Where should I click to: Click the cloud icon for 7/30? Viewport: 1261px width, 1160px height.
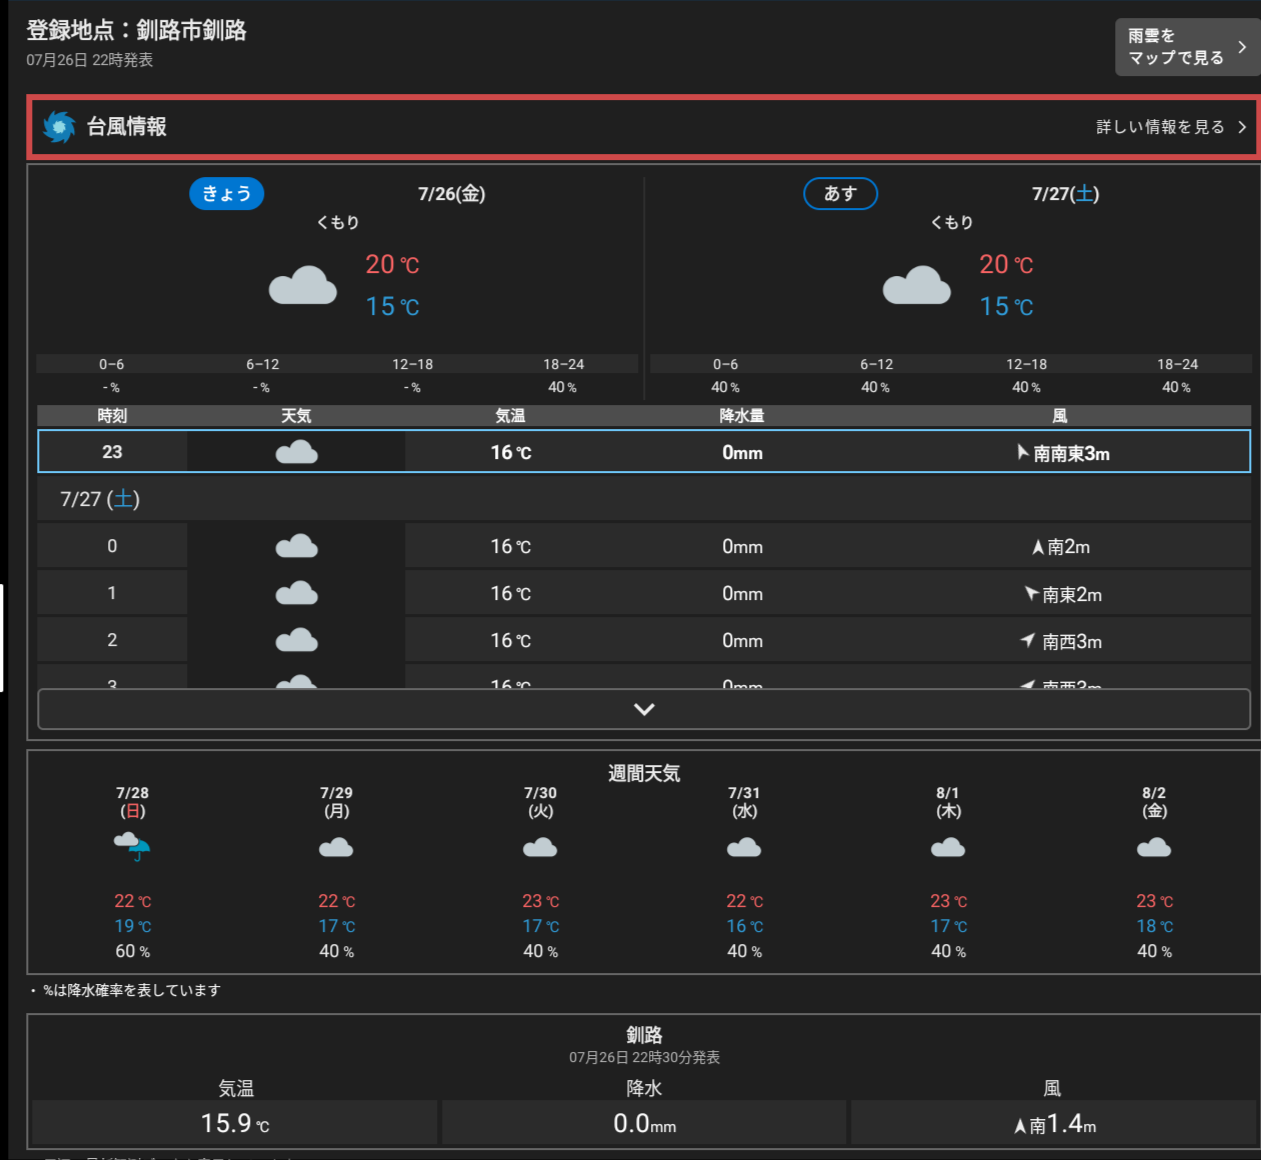click(x=540, y=848)
